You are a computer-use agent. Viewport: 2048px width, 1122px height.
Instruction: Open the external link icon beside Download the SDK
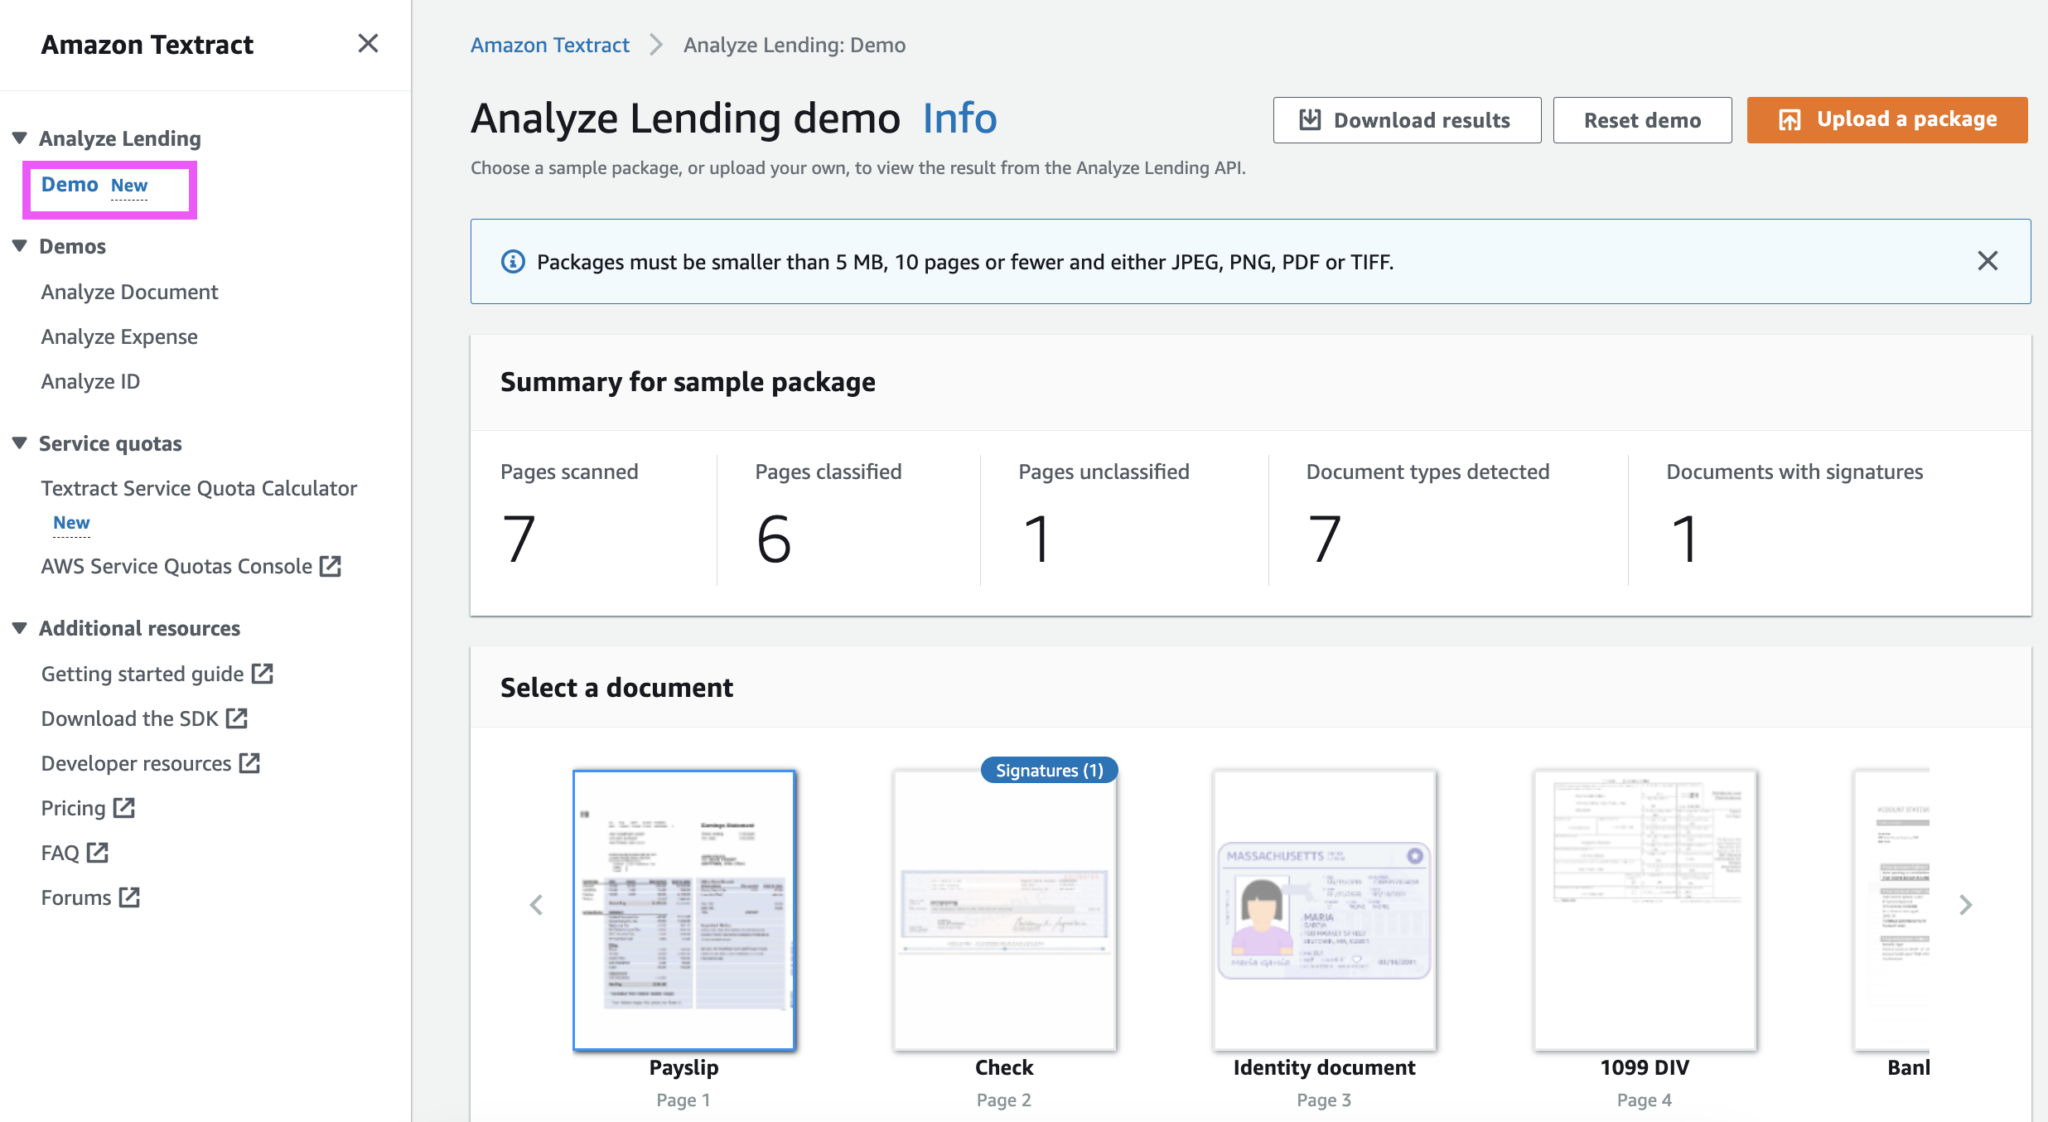pos(236,718)
